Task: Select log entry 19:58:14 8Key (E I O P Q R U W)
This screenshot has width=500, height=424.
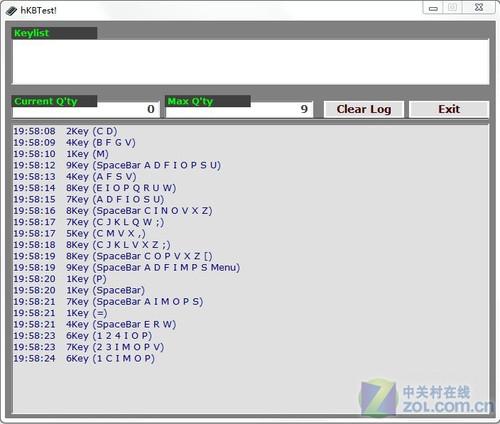Action: pos(95,188)
